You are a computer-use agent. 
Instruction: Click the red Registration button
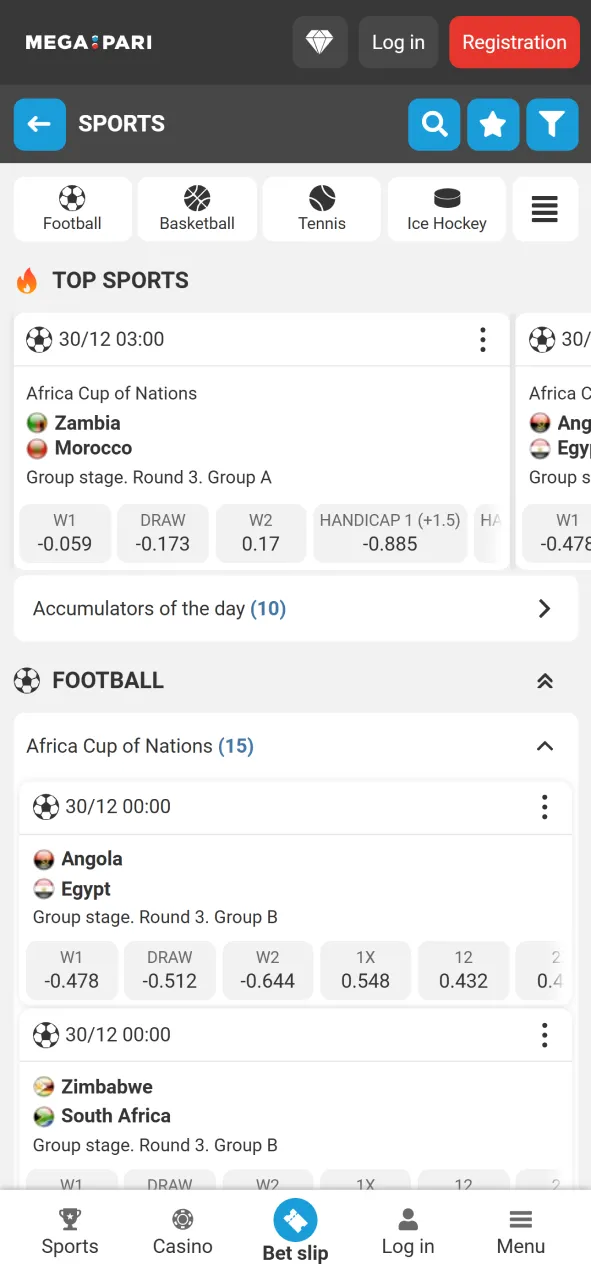coord(514,42)
